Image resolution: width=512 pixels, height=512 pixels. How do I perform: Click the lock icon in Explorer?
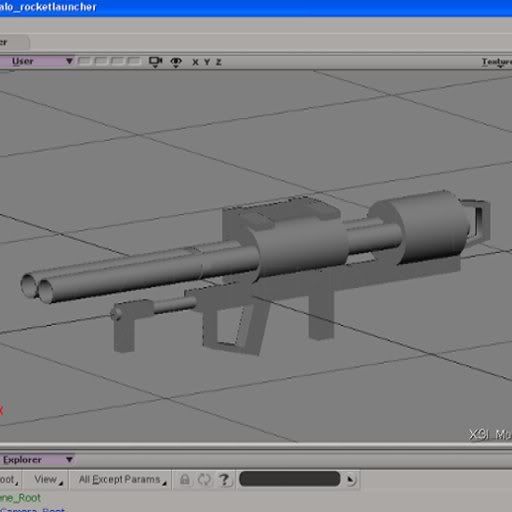pyautogui.click(x=185, y=480)
